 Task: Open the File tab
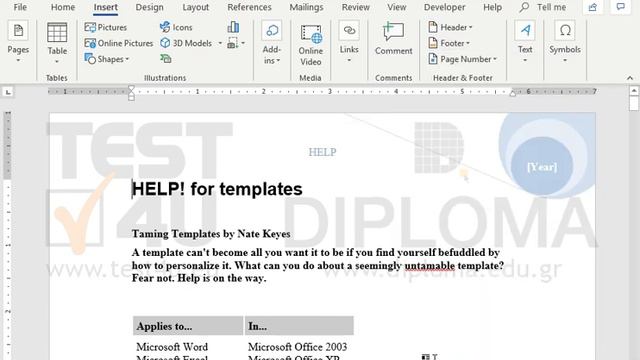coord(20,7)
